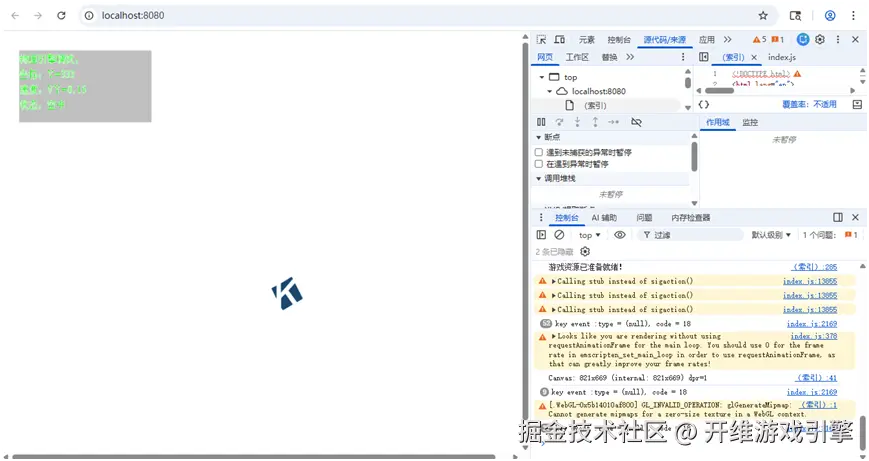The width and height of the screenshot is (869, 461).
Task: Step over next function call
Action: 560,122
